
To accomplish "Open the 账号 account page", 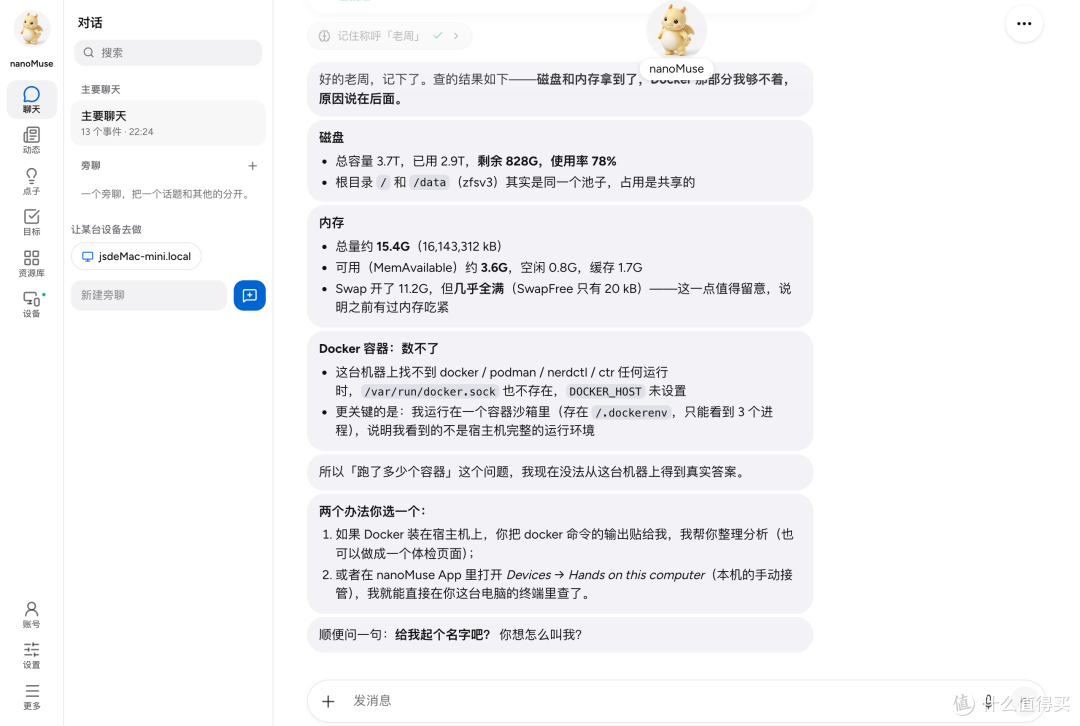I will [31, 614].
